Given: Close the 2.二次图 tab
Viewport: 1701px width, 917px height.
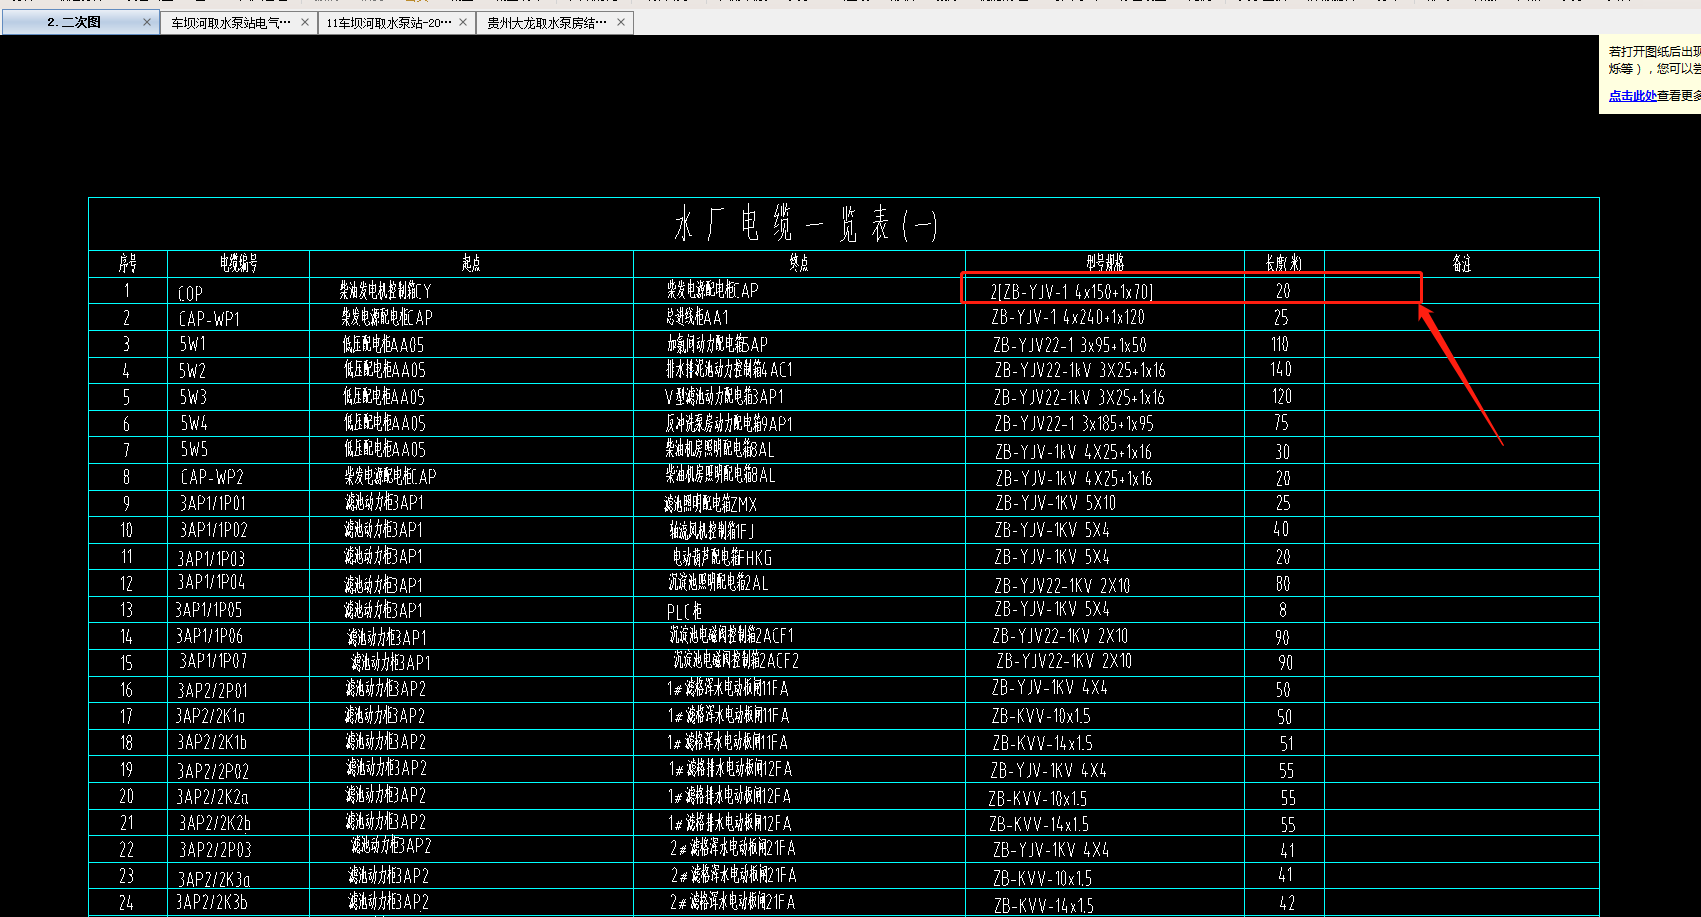Looking at the screenshot, I should tap(147, 22).
